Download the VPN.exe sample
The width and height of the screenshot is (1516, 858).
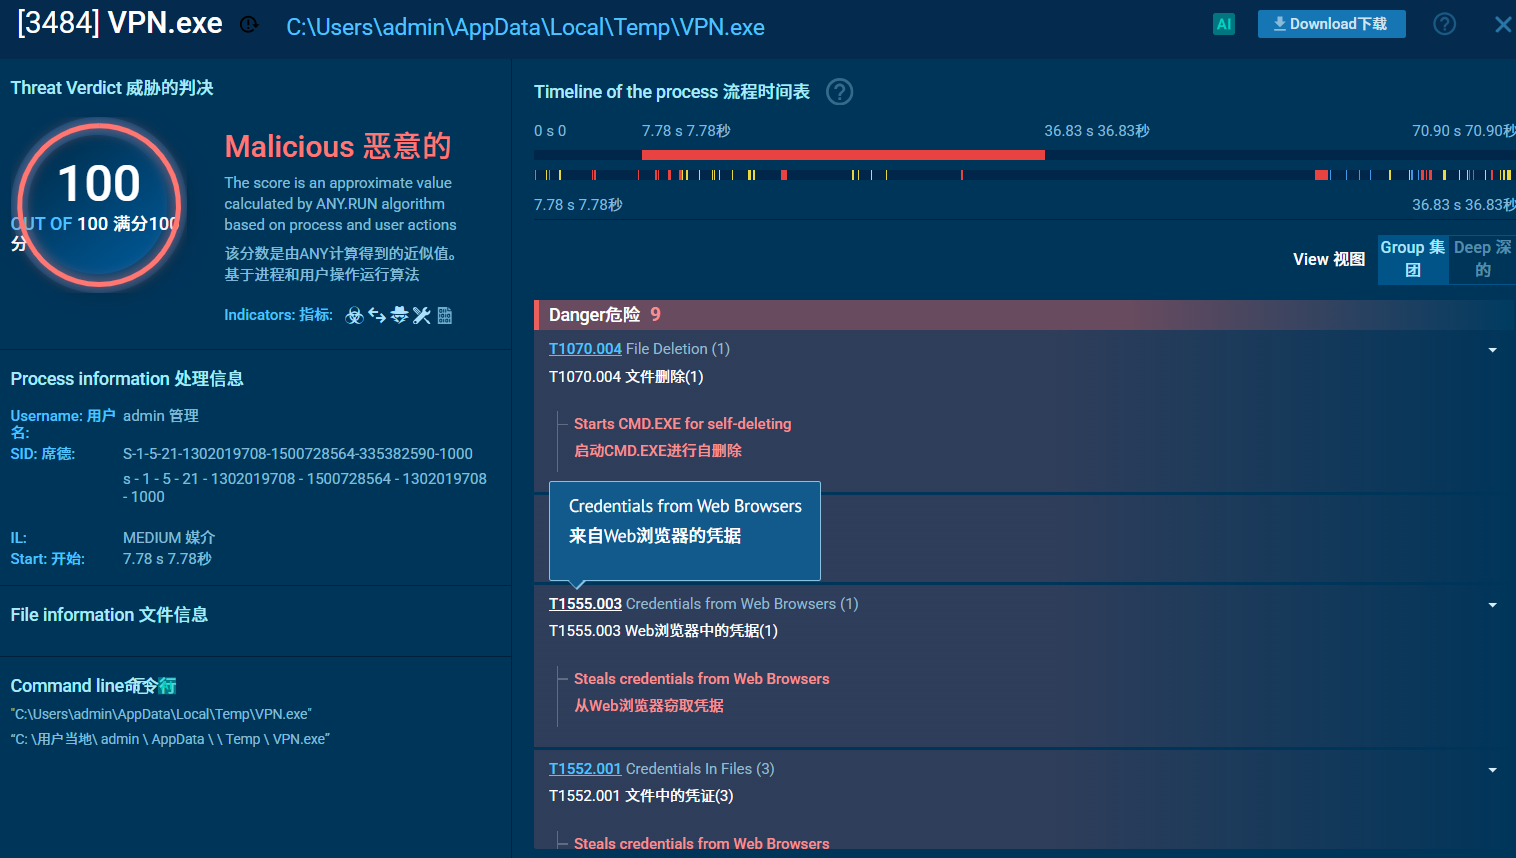[1331, 24]
